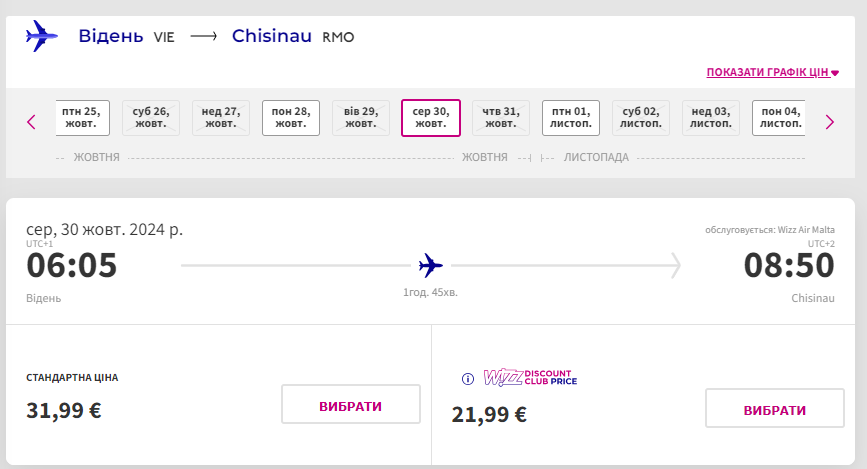This screenshot has width=867, height=469.
Task: Click the info icon near Wizz Discount Club
Action: pos(467,379)
